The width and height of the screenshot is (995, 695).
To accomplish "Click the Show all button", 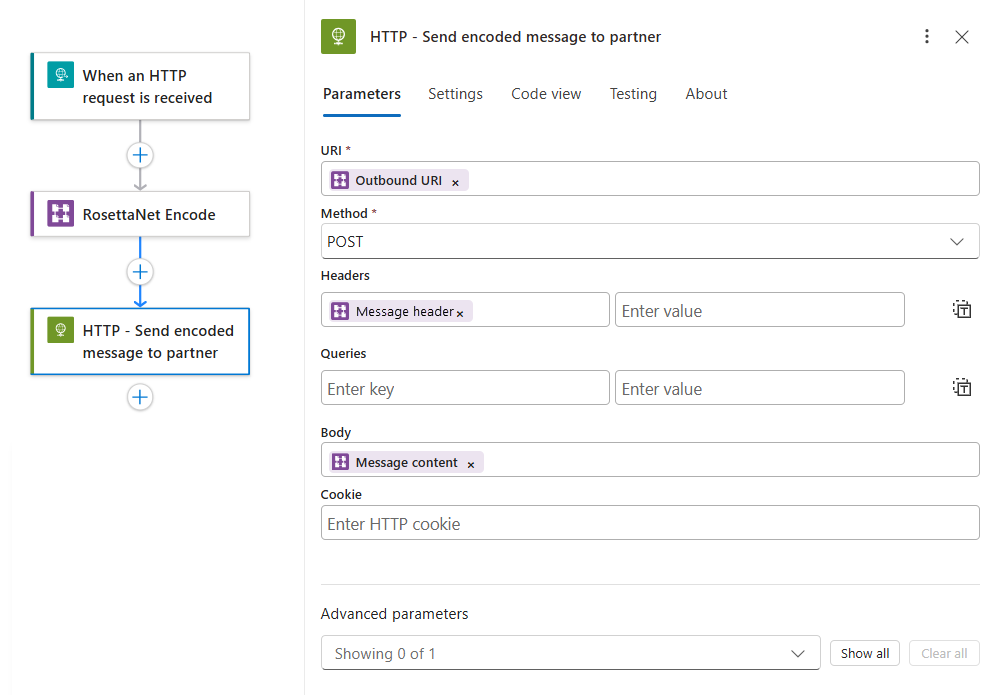I will click(x=865, y=653).
